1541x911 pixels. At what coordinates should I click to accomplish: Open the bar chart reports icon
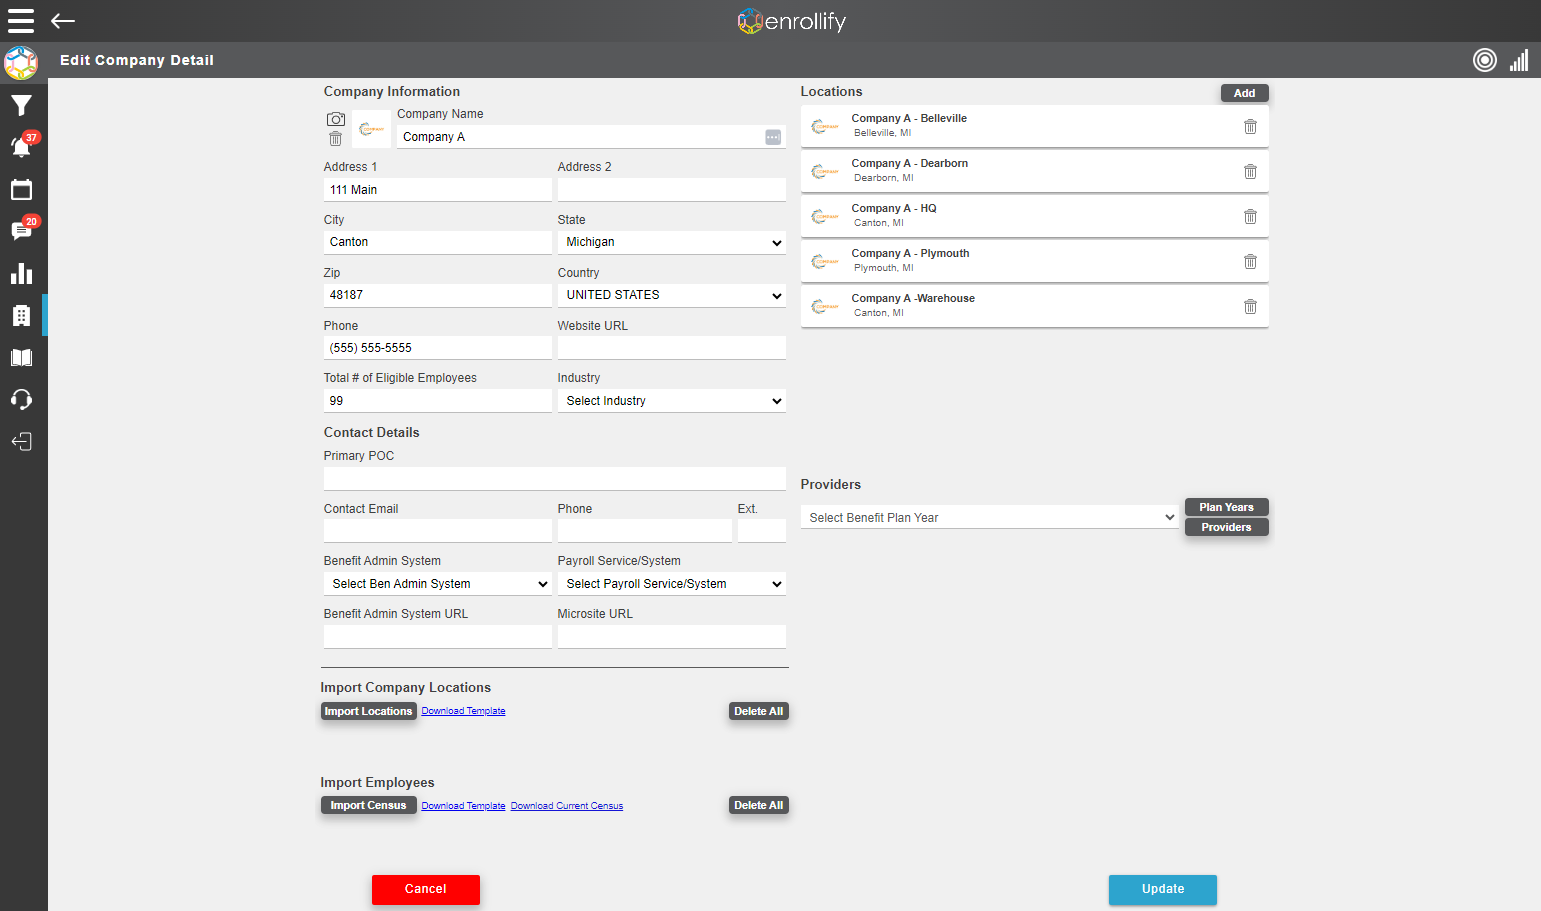pyautogui.click(x=21, y=274)
